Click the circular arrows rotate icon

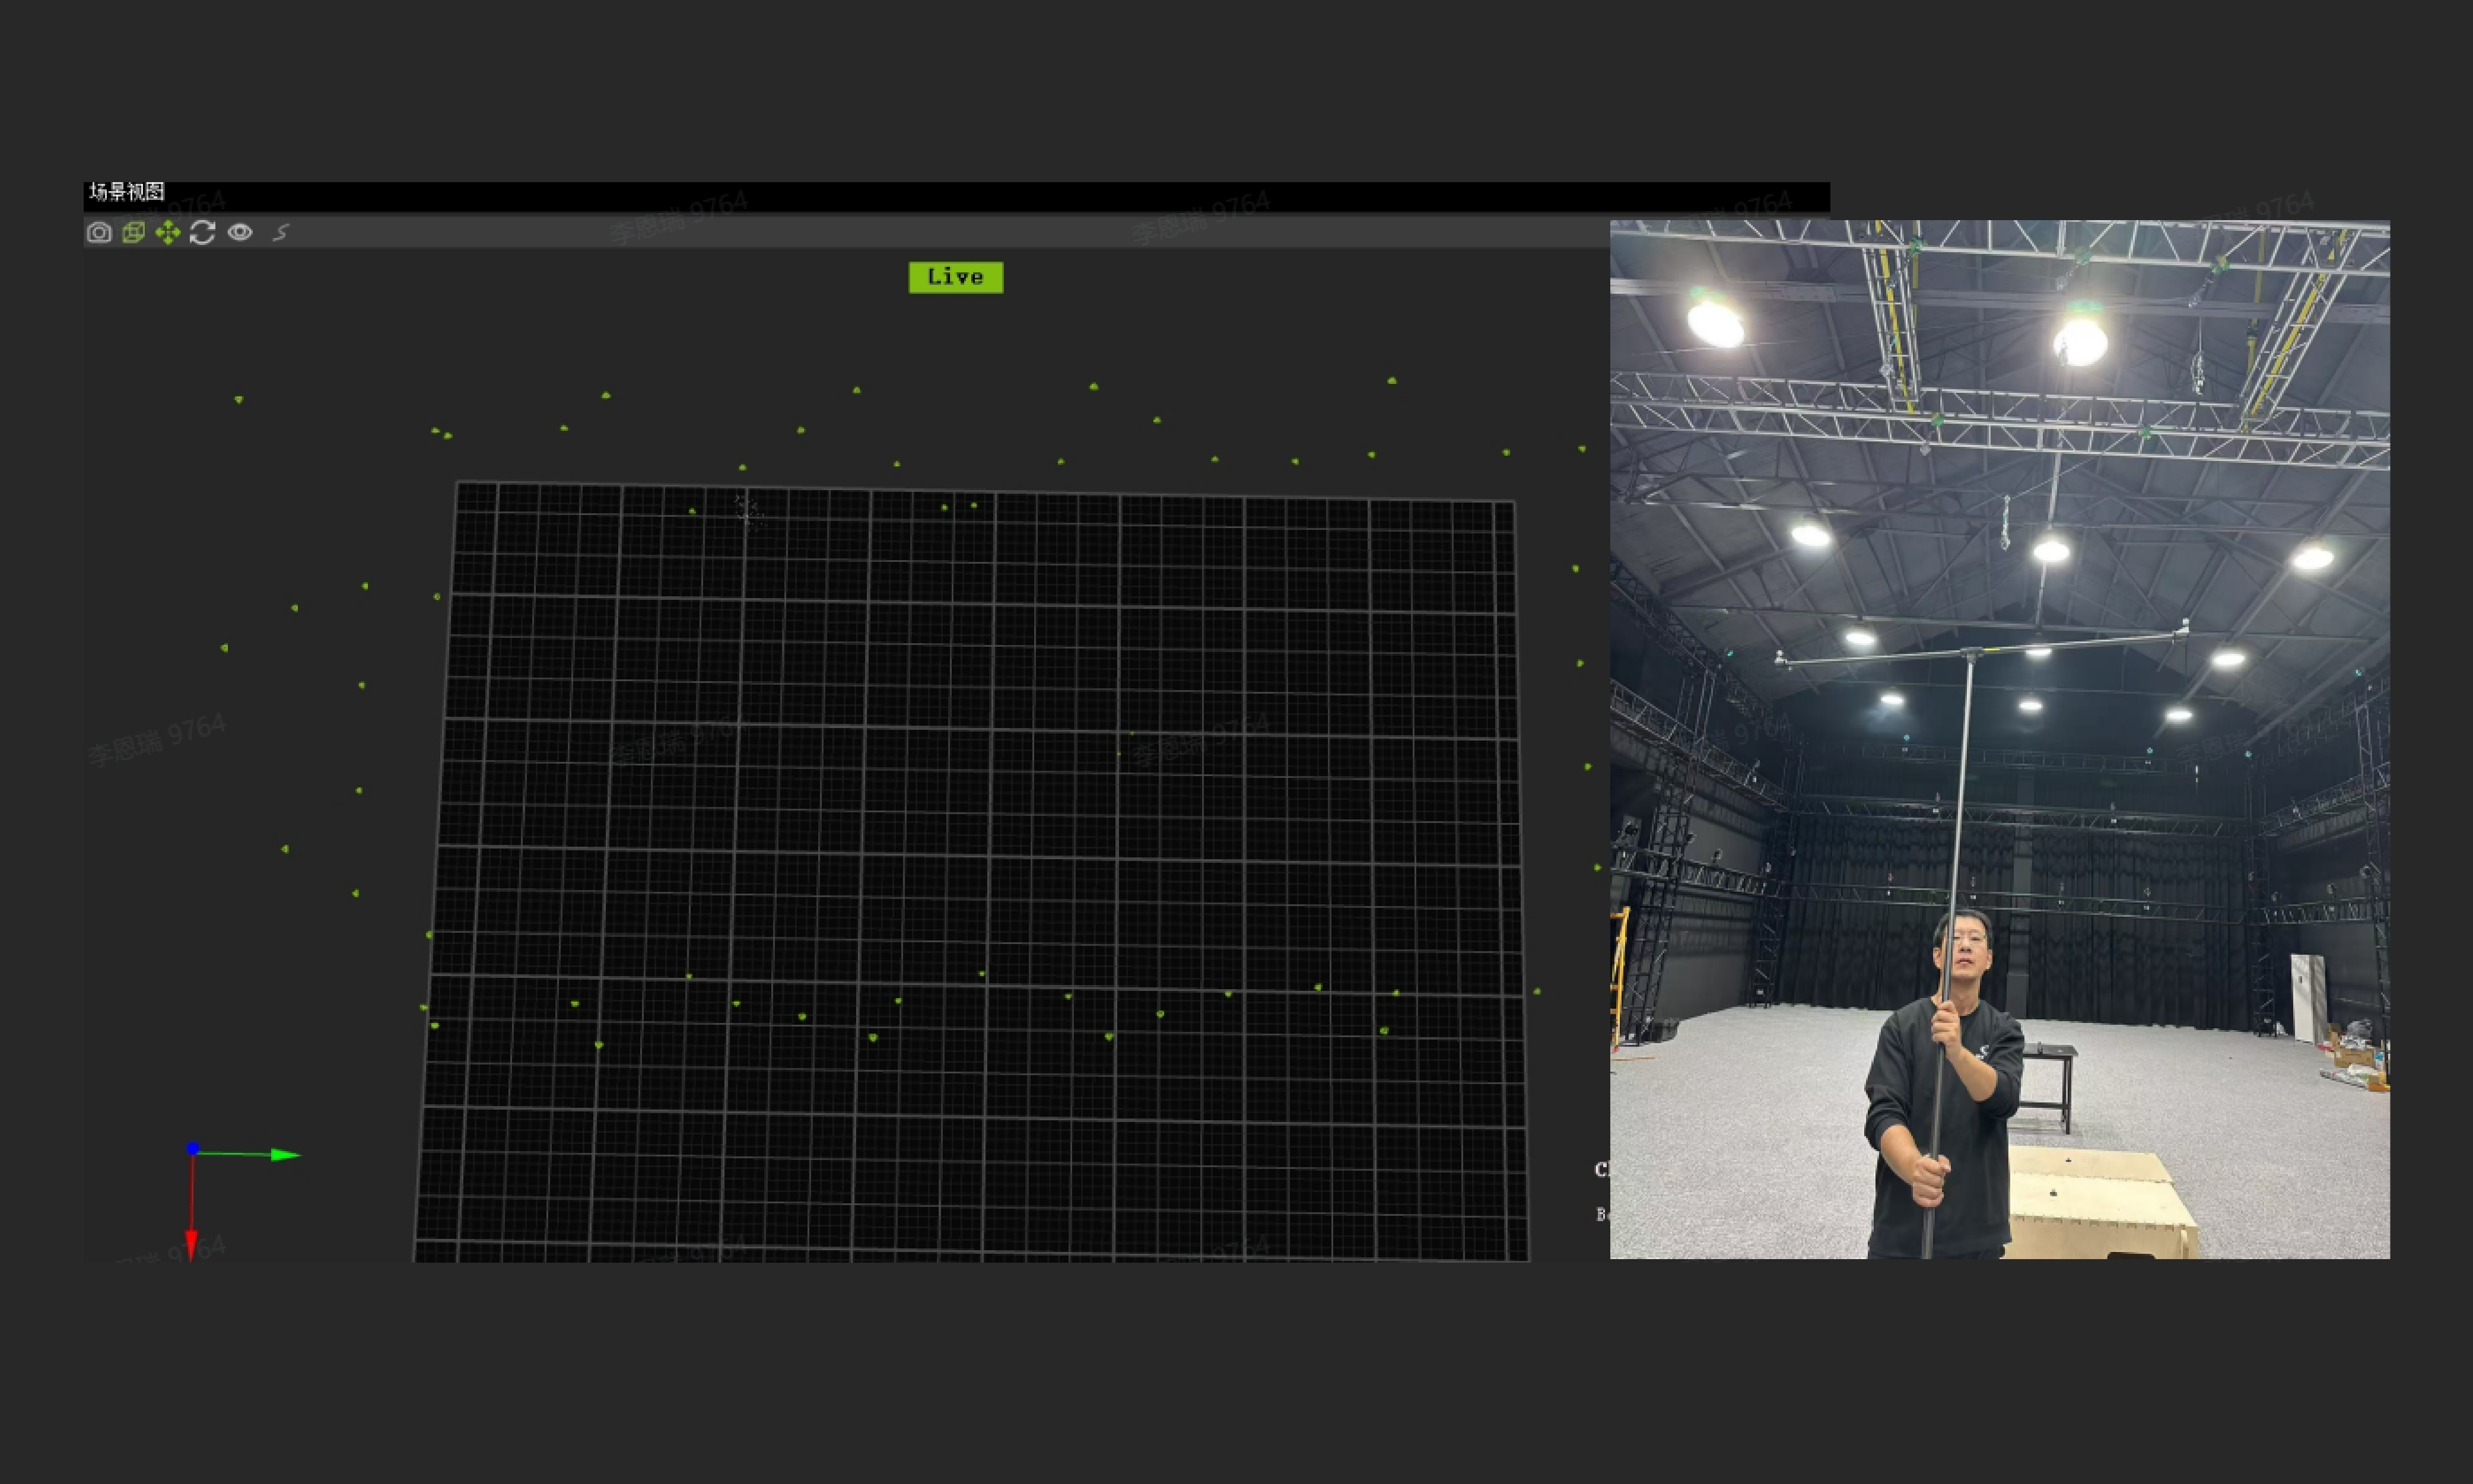point(203,233)
